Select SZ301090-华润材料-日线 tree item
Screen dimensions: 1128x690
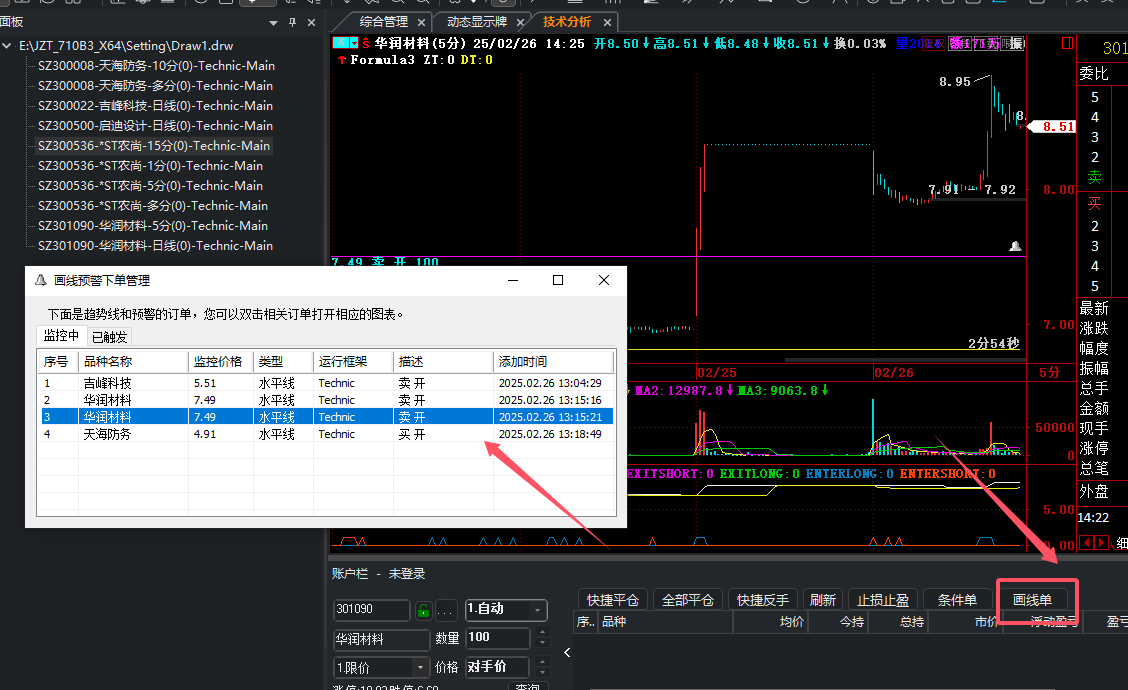[155, 246]
